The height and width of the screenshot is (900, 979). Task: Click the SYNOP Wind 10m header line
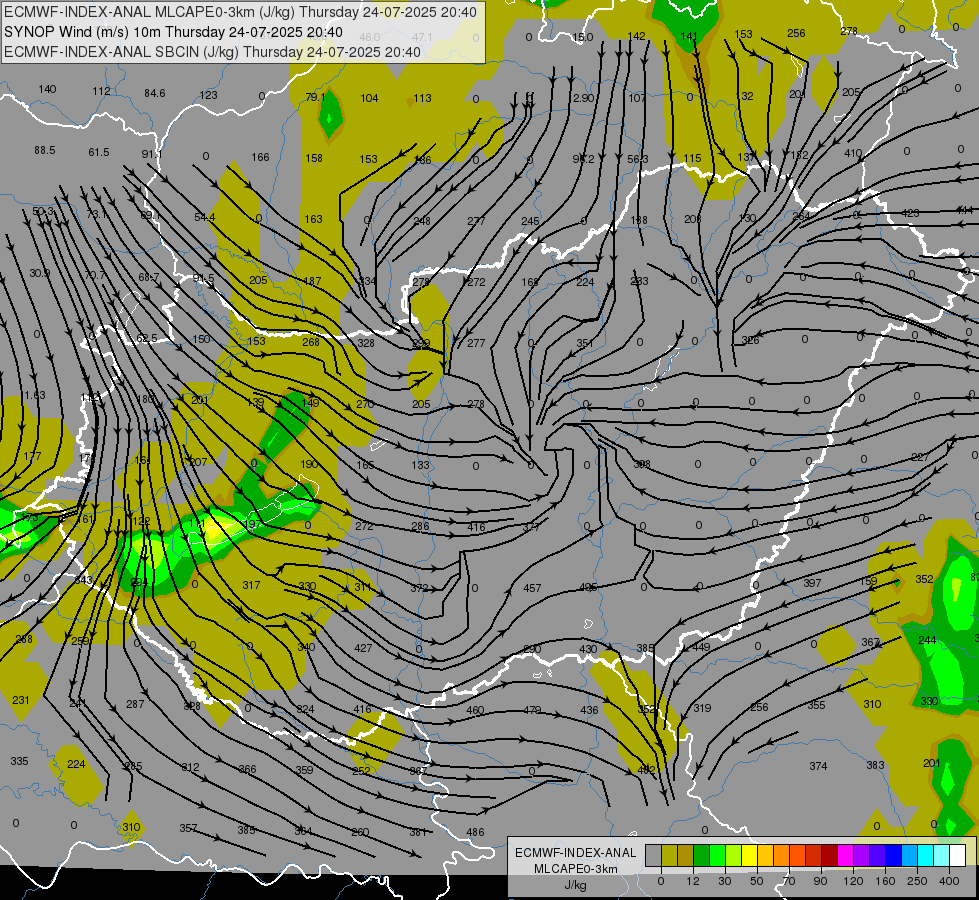pos(173,32)
